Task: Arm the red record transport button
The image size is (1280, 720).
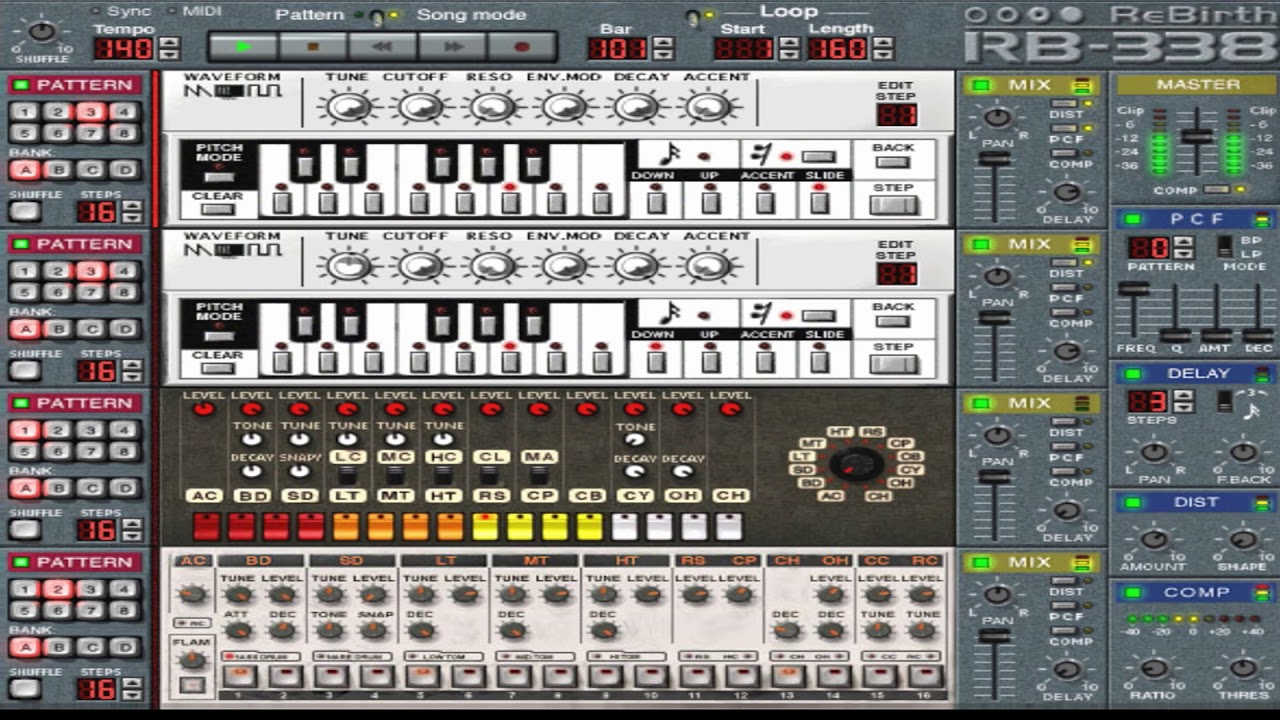Action: 521,47
